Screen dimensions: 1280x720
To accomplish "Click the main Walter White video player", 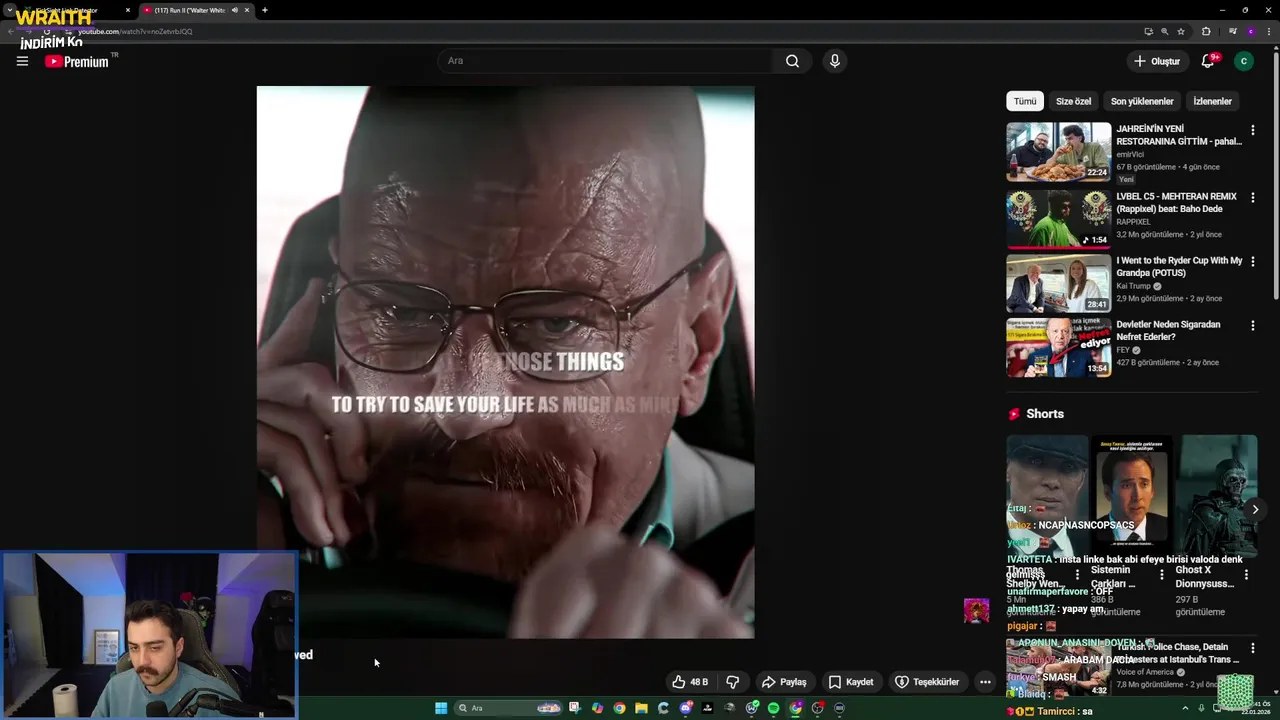I will [505, 361].
